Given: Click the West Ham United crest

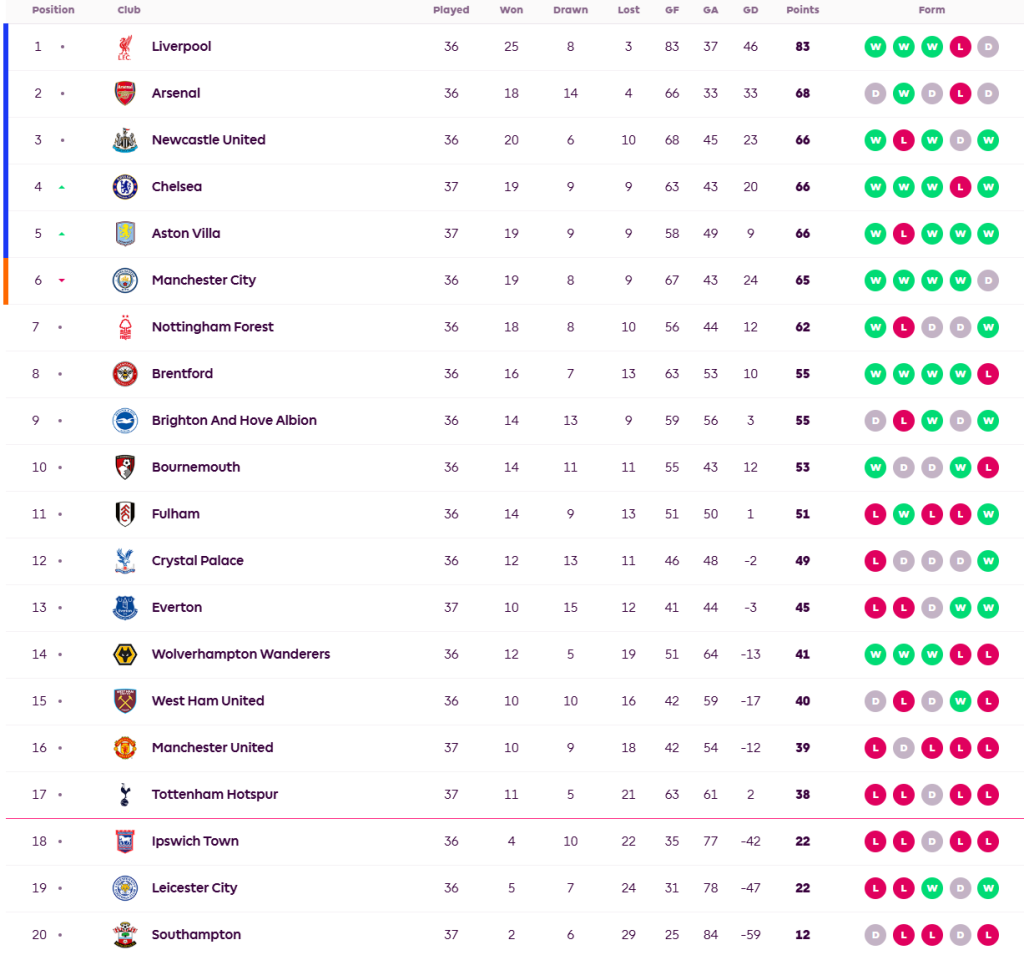Looking at the screenshot, I should (x=124, y=701).
